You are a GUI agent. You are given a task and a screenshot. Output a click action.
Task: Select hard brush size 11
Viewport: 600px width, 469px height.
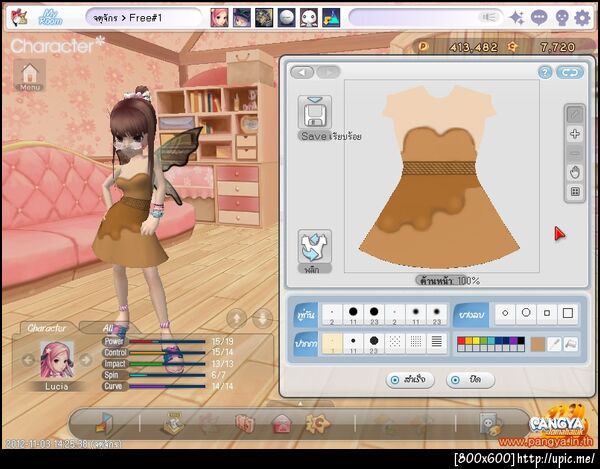[x=353, y=314]
